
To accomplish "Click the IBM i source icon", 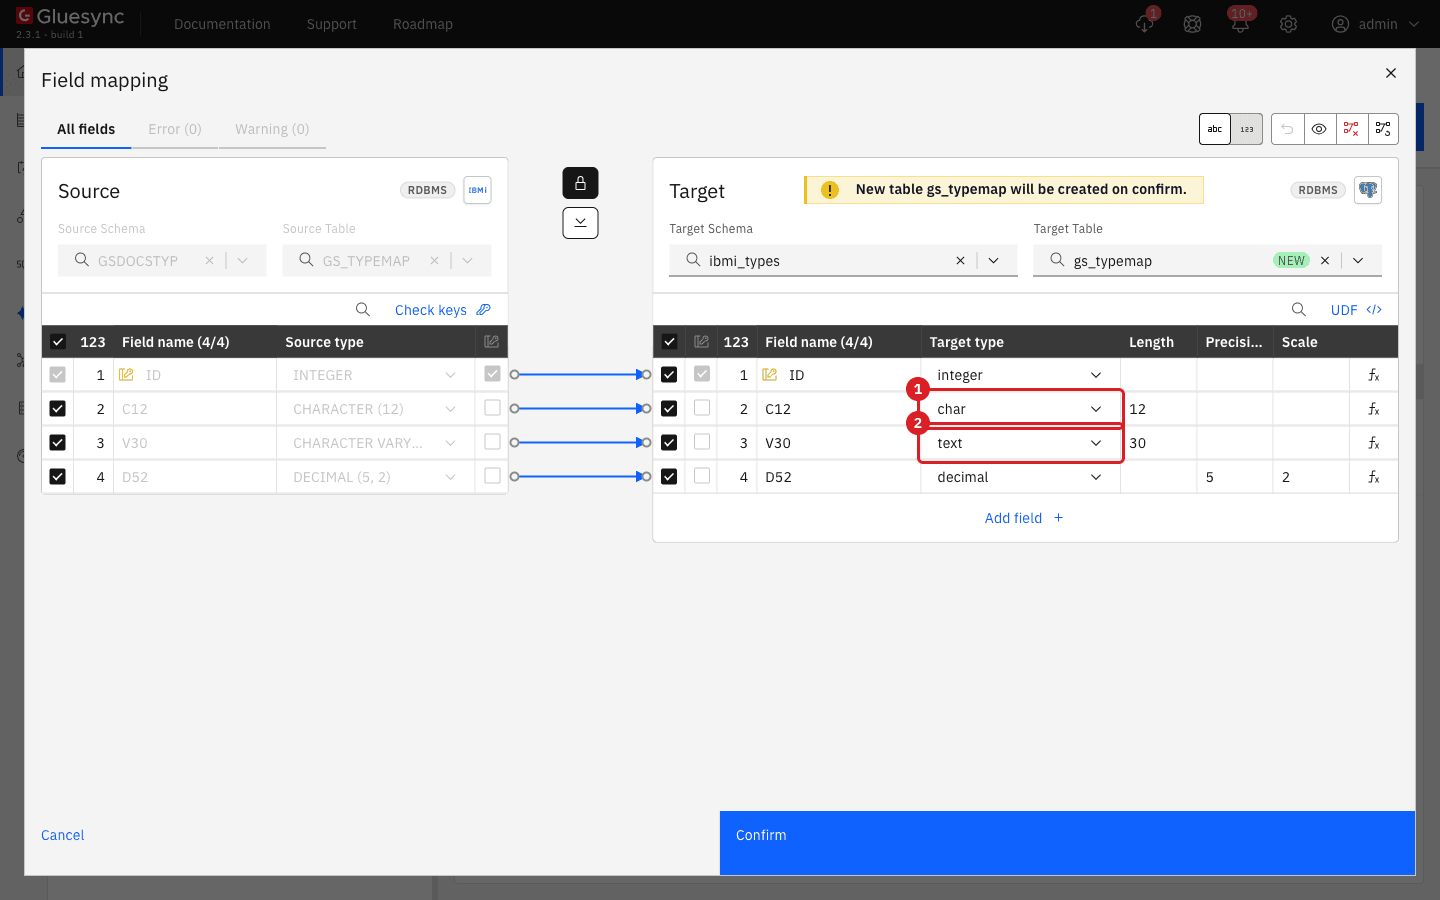I will [477, 190].
